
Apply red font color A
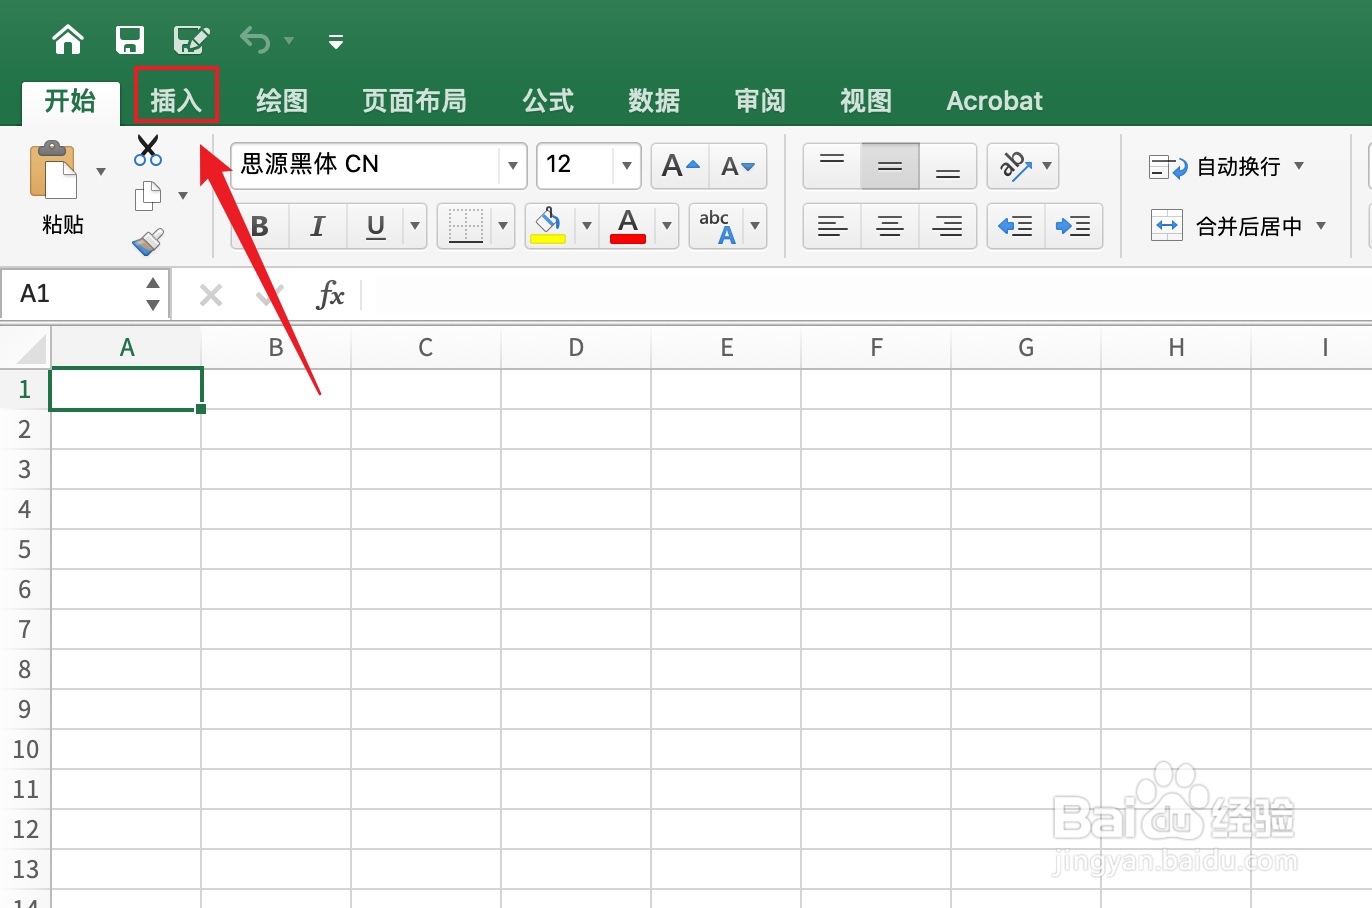click(628, 226)
